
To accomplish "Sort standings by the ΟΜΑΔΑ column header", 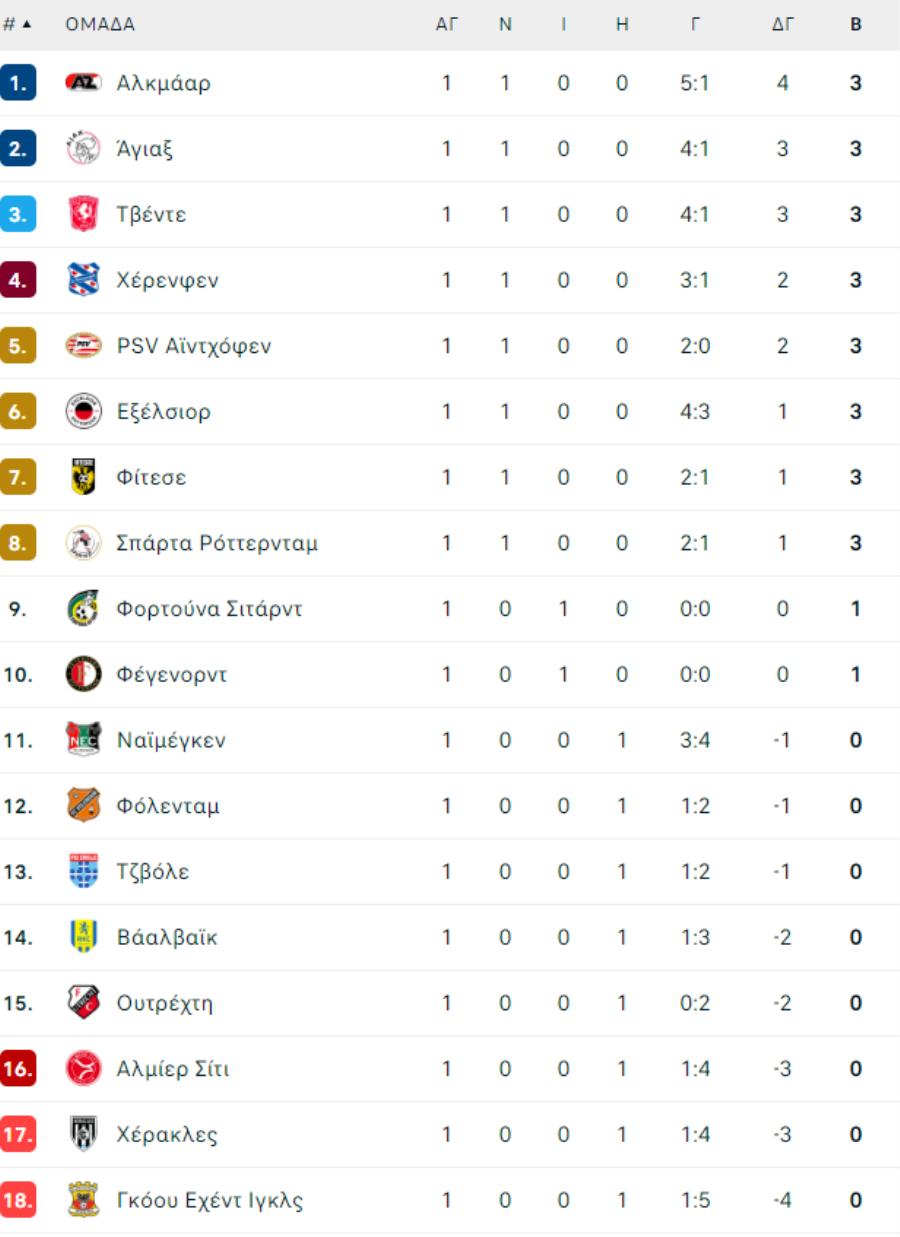I will [100, 24].
